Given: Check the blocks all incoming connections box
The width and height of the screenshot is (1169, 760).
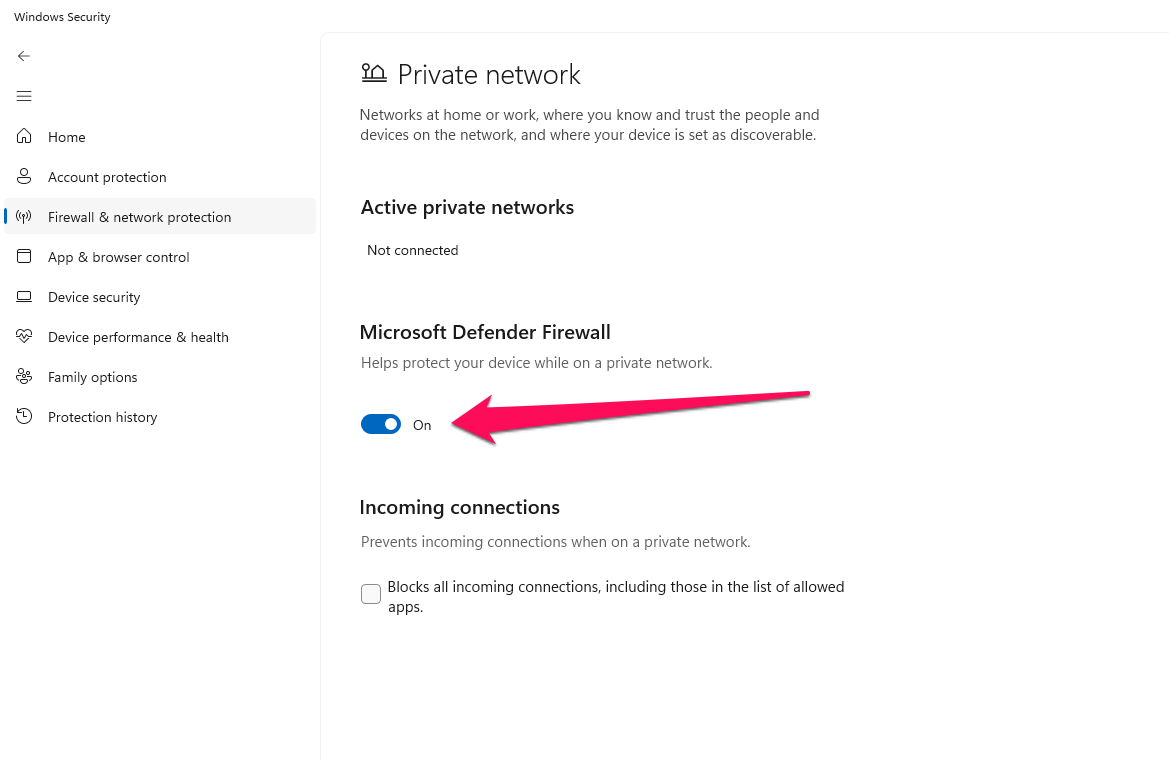Looking at the screenshot, I should click(370, 593).
